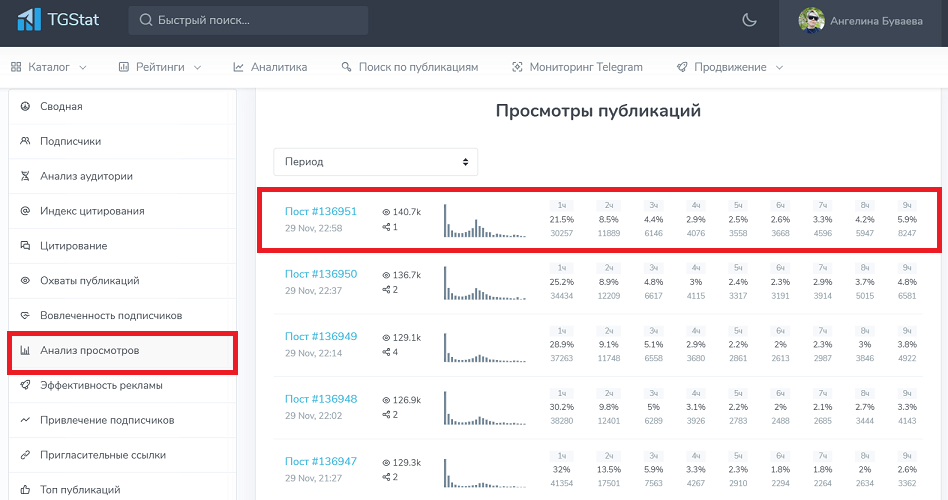Open the Аналитика menu item
948x500 pixels.
click(270, 67)
